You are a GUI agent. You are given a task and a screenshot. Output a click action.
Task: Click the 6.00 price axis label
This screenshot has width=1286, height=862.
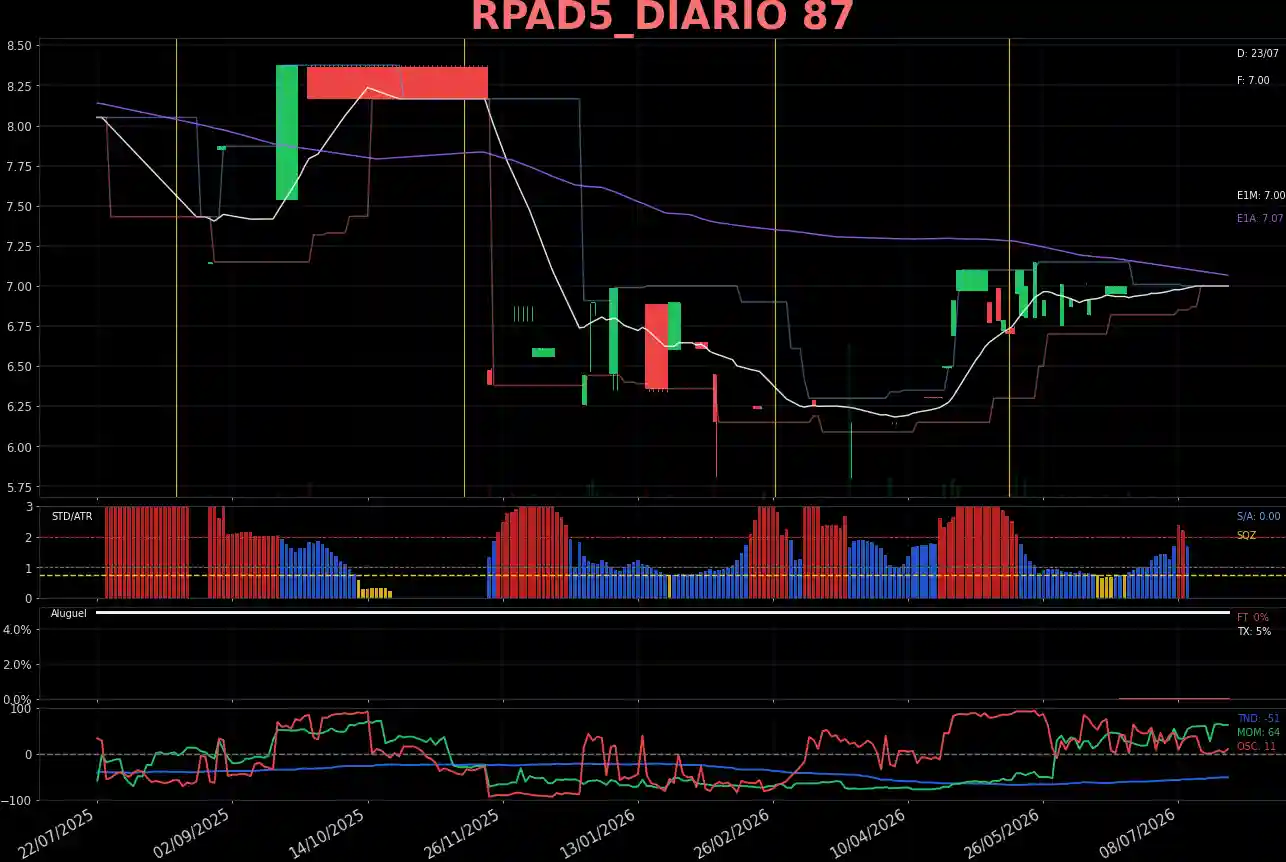pos(19,447)
